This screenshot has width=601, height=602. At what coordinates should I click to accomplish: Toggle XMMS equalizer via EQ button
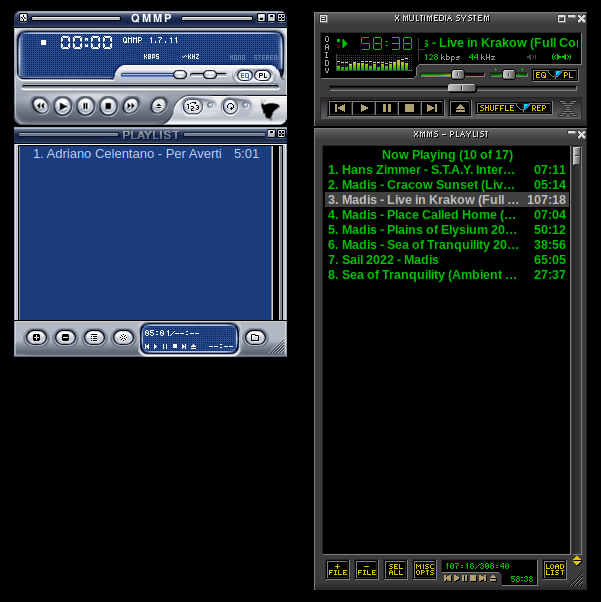[x=543, y=75]
